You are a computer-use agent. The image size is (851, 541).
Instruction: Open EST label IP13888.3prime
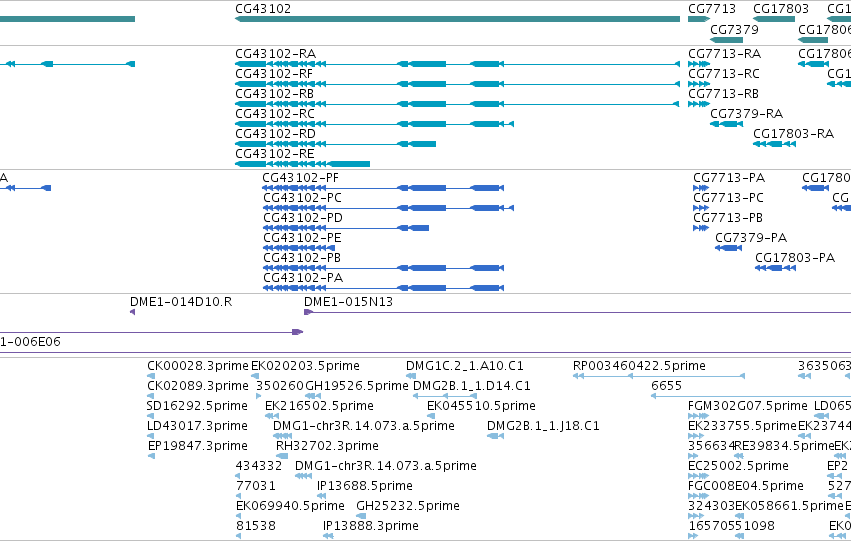pyautogui.click(x=371, y=527)
